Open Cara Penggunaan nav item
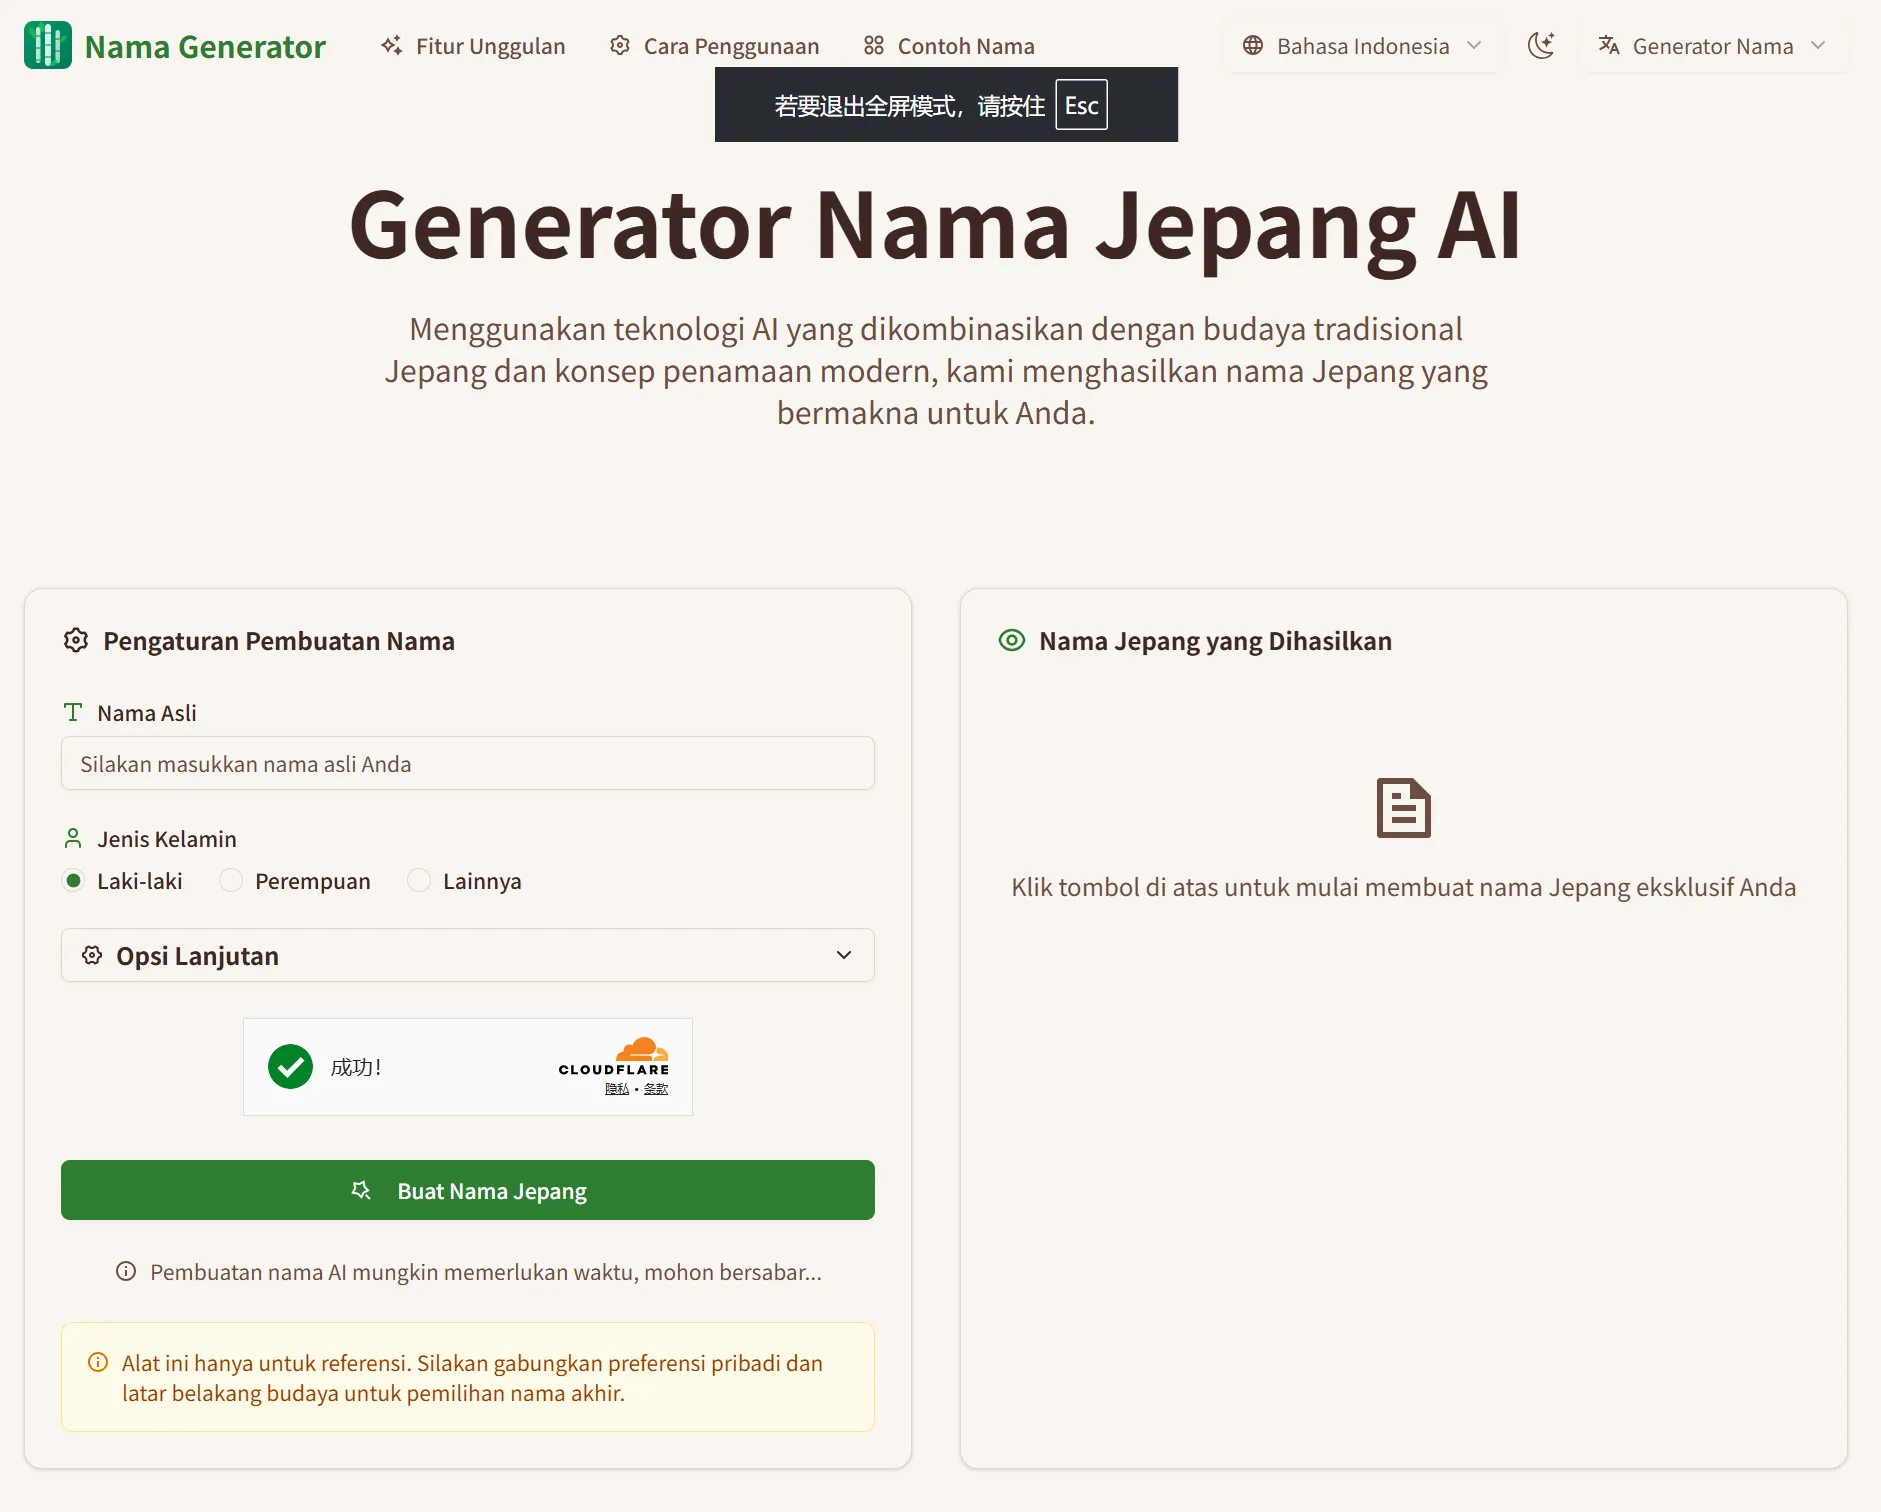This screenshot has height=1512, width=1881. tap(714, 46)
